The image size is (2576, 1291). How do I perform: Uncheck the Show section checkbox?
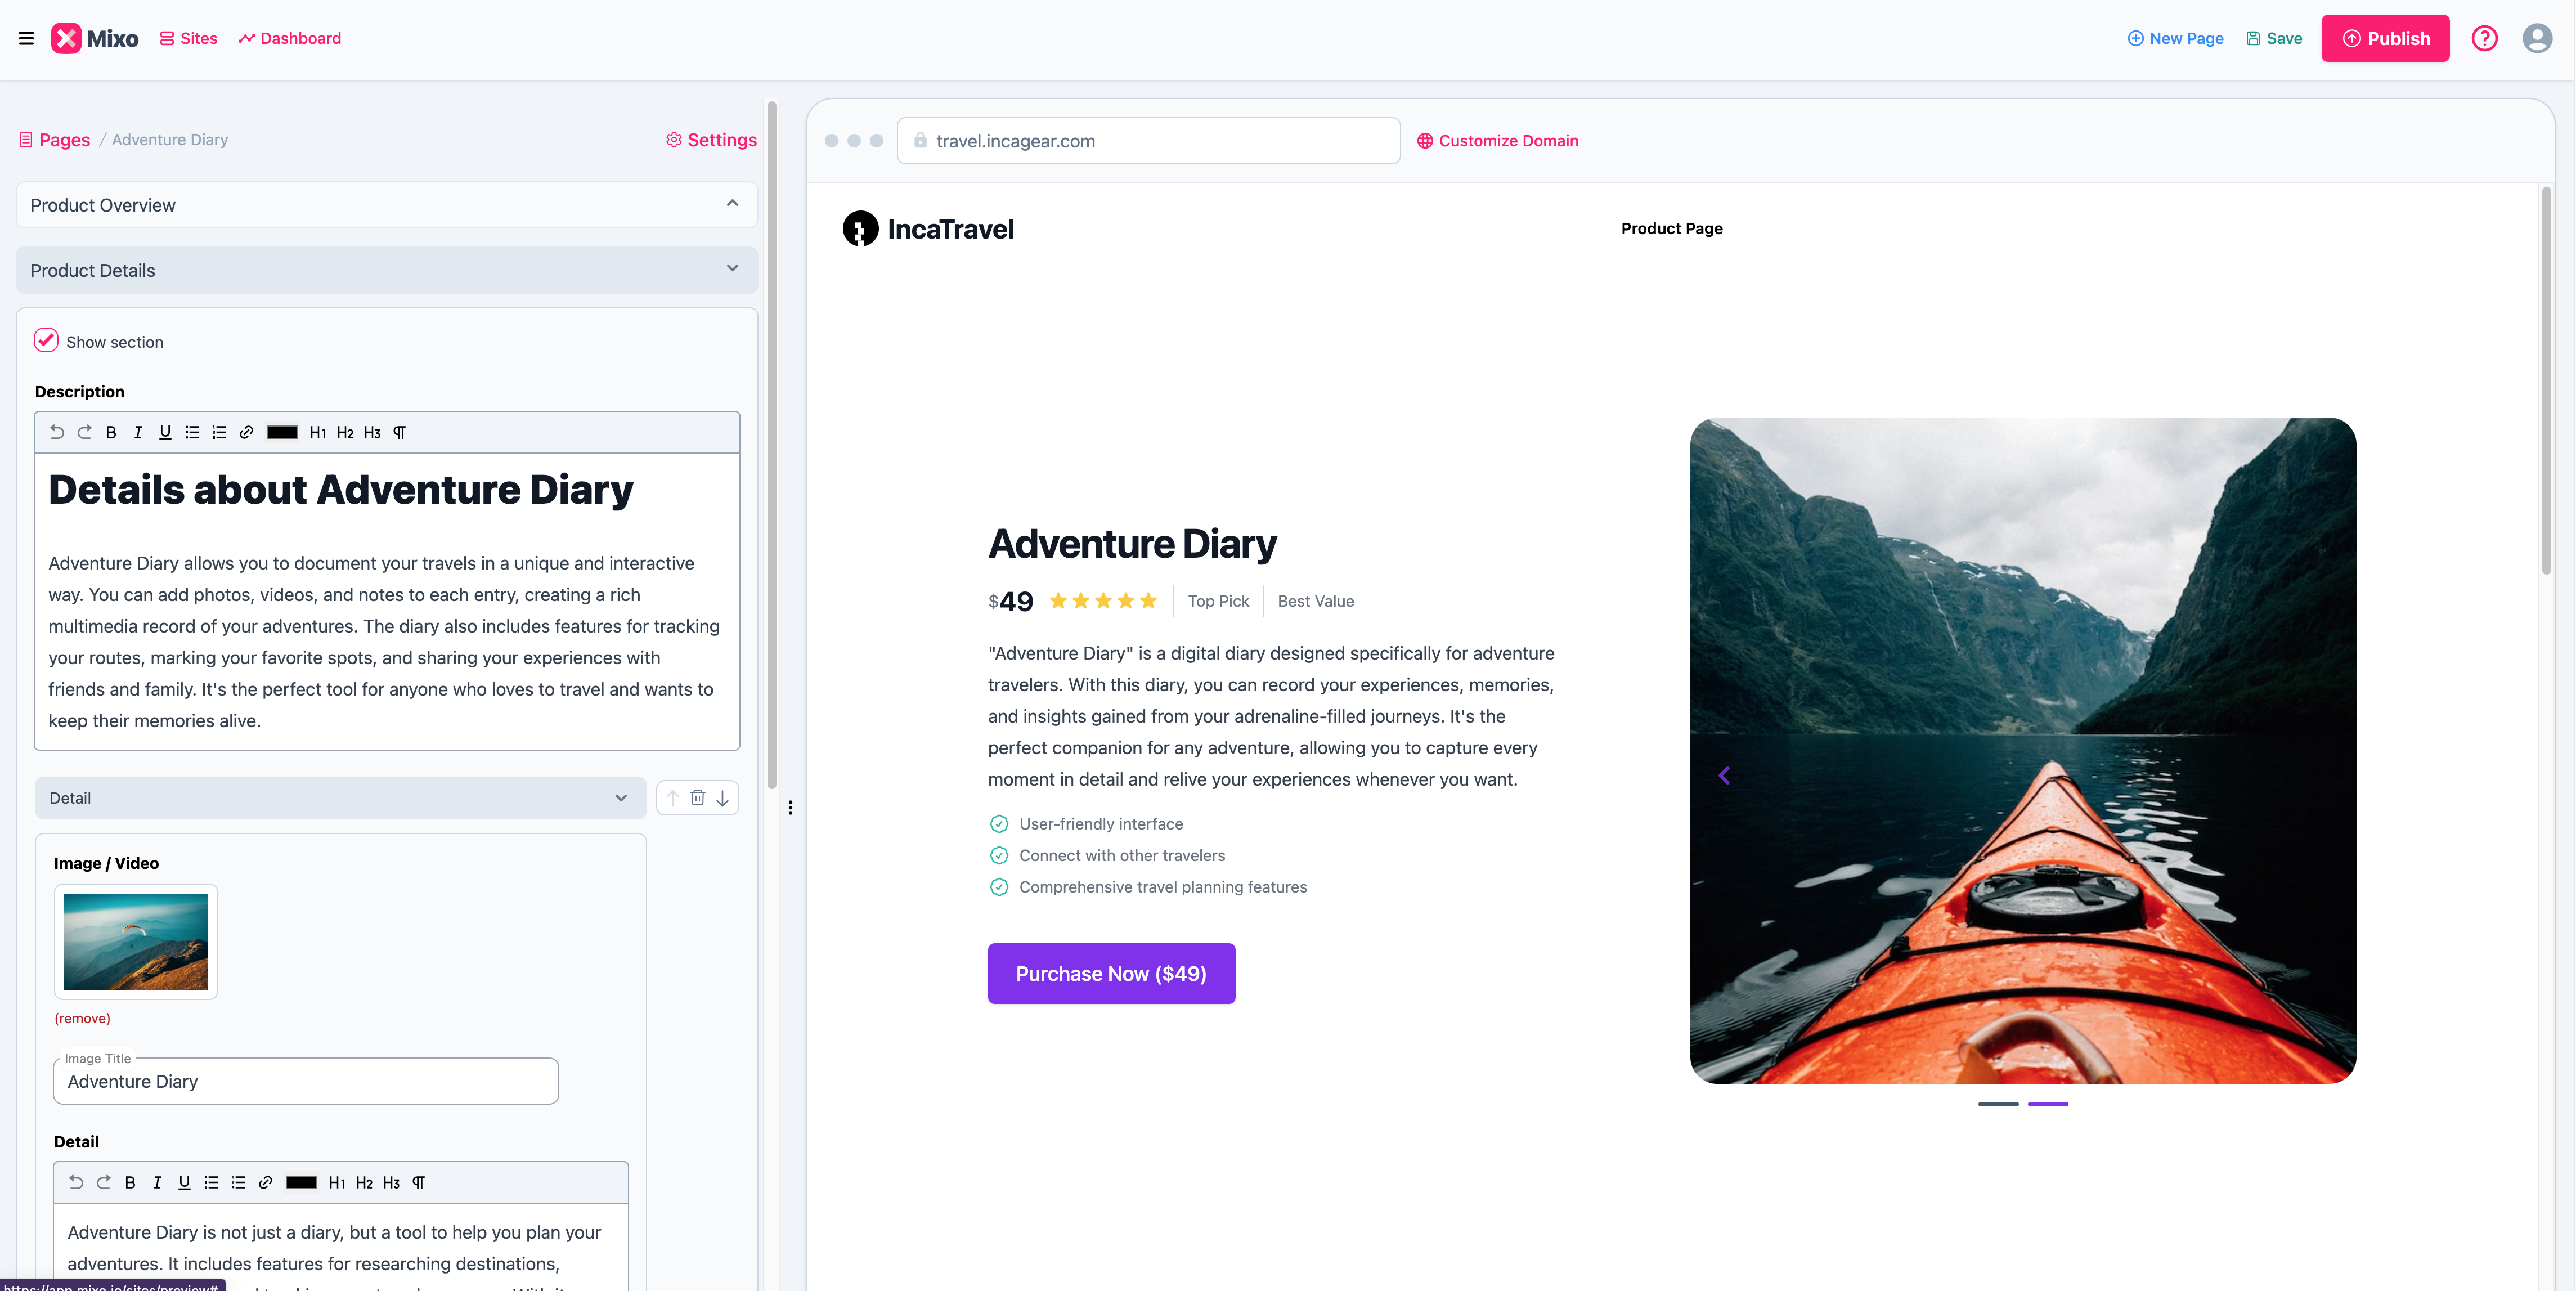tap(45, 340)
